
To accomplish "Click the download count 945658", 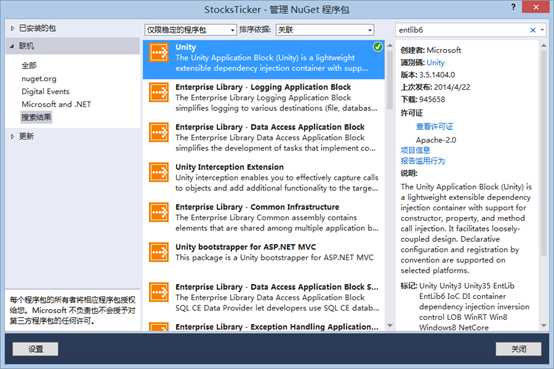I will pyautogui.click(x=432, y=99).
